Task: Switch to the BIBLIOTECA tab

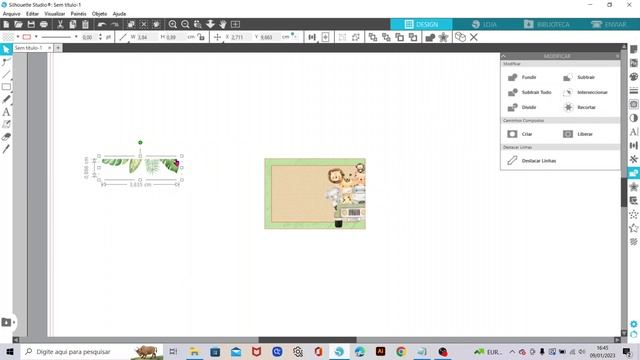Action: pos(547,24)
